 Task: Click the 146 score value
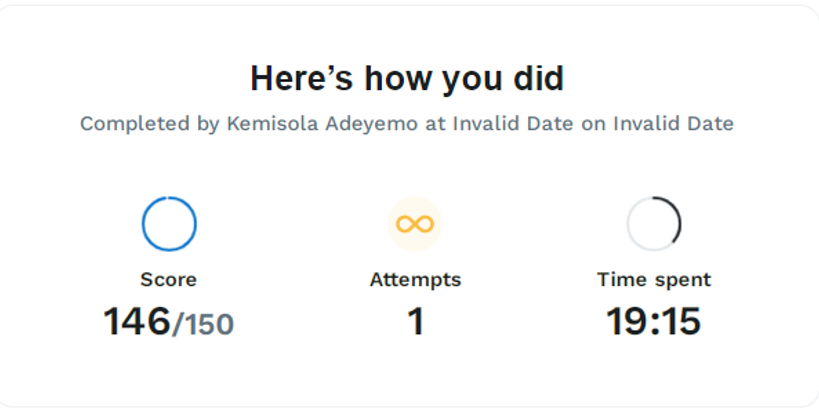137,322
